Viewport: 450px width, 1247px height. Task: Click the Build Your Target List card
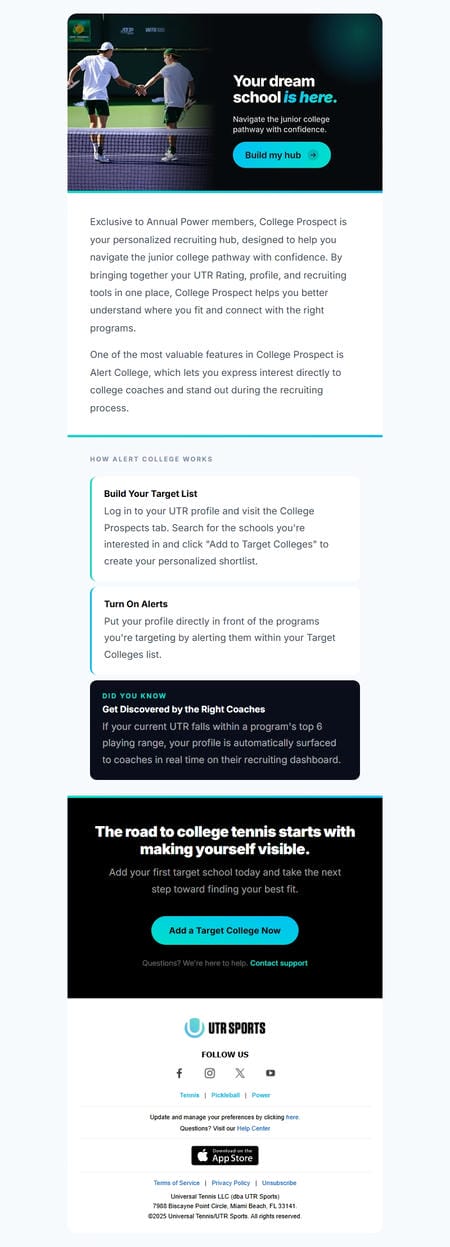(225, 528)
